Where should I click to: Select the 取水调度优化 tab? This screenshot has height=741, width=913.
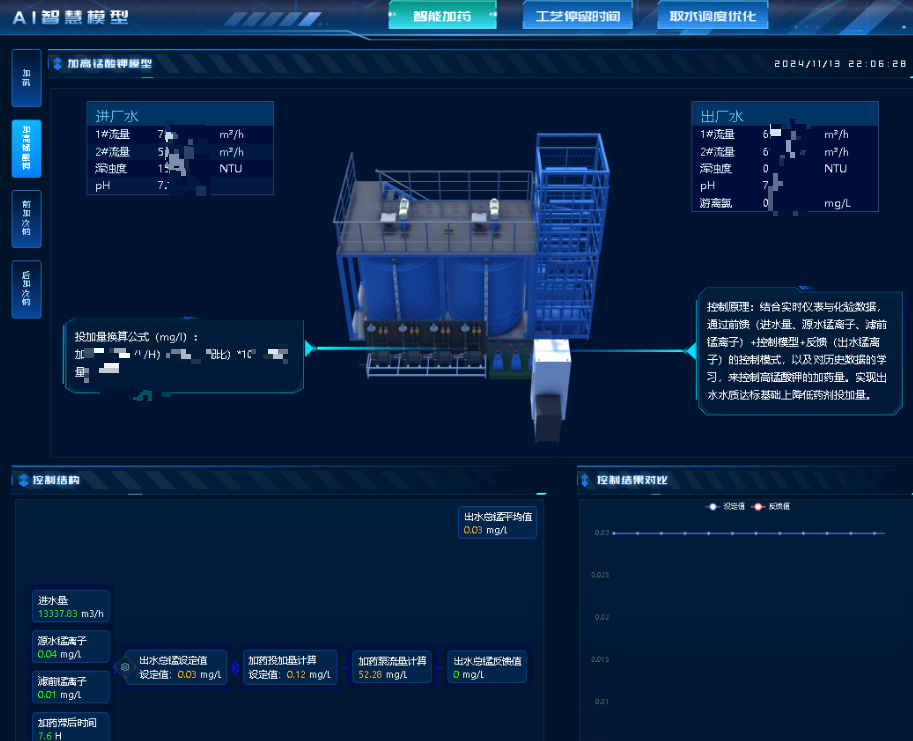click(x=712, y=16)
